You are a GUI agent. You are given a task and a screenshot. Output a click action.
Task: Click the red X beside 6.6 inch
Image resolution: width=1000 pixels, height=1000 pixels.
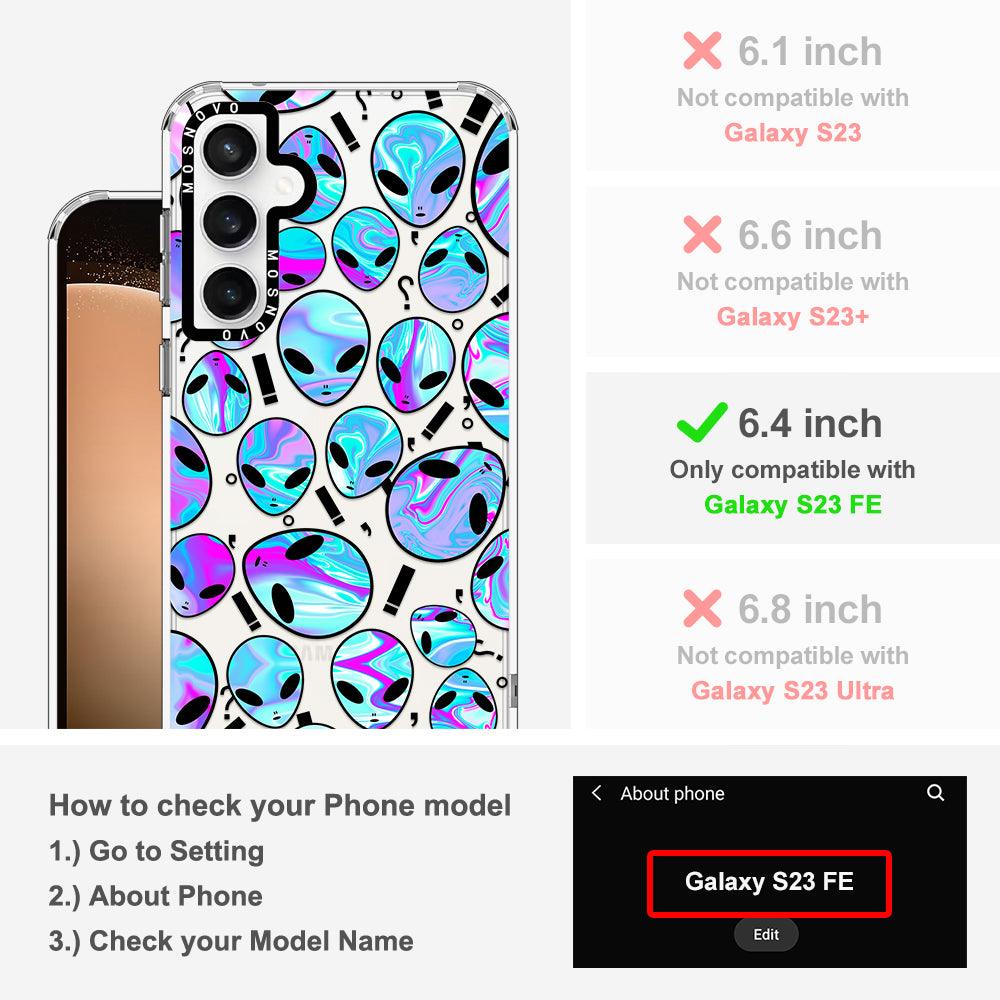click(x=702, y=235)
